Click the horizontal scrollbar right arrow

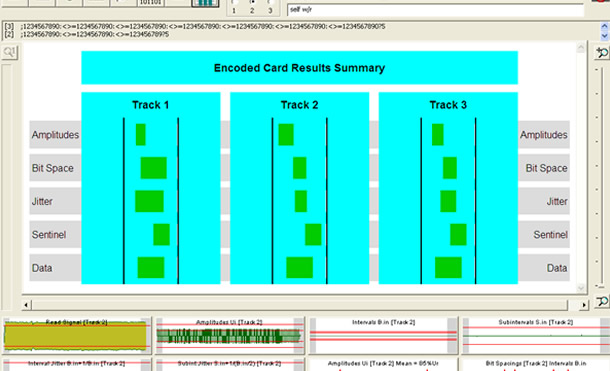(x=584, y=305)
